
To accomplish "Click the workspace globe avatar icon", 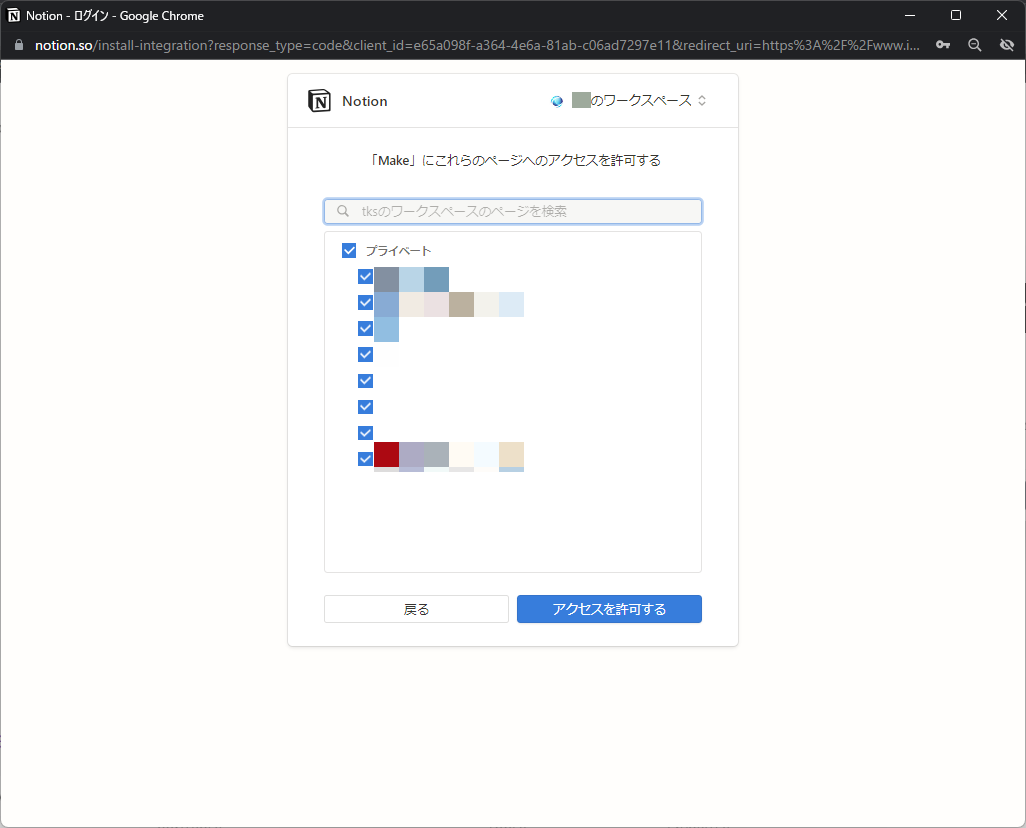I will pos(557,101).
